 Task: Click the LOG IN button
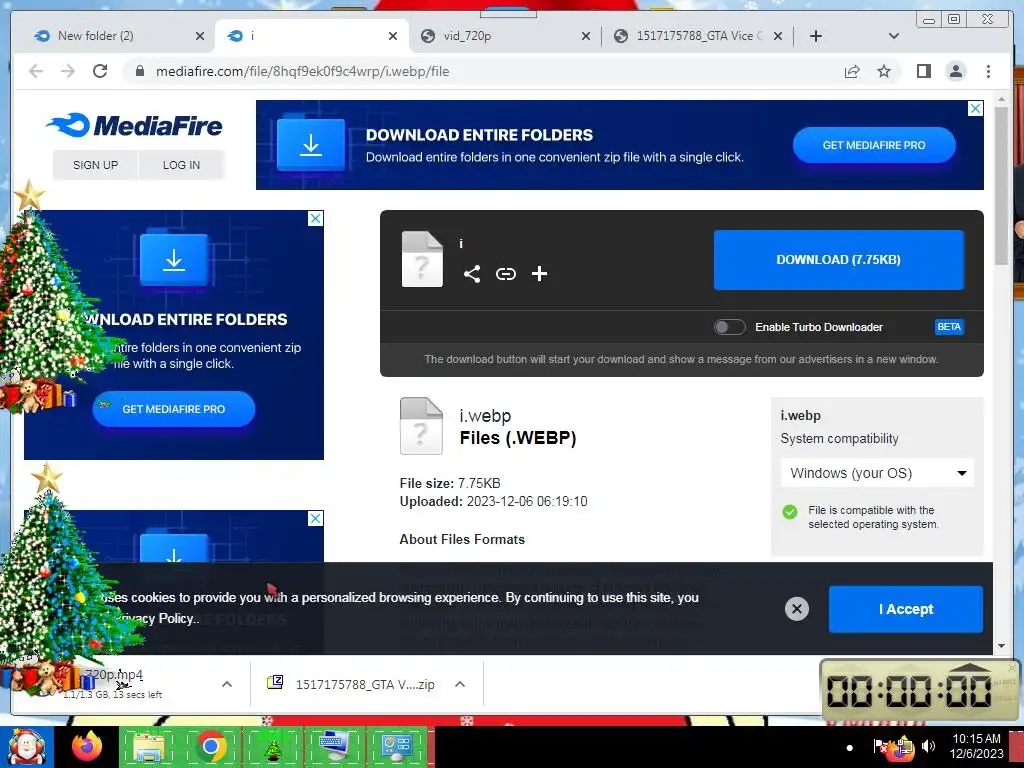(182, 165)
